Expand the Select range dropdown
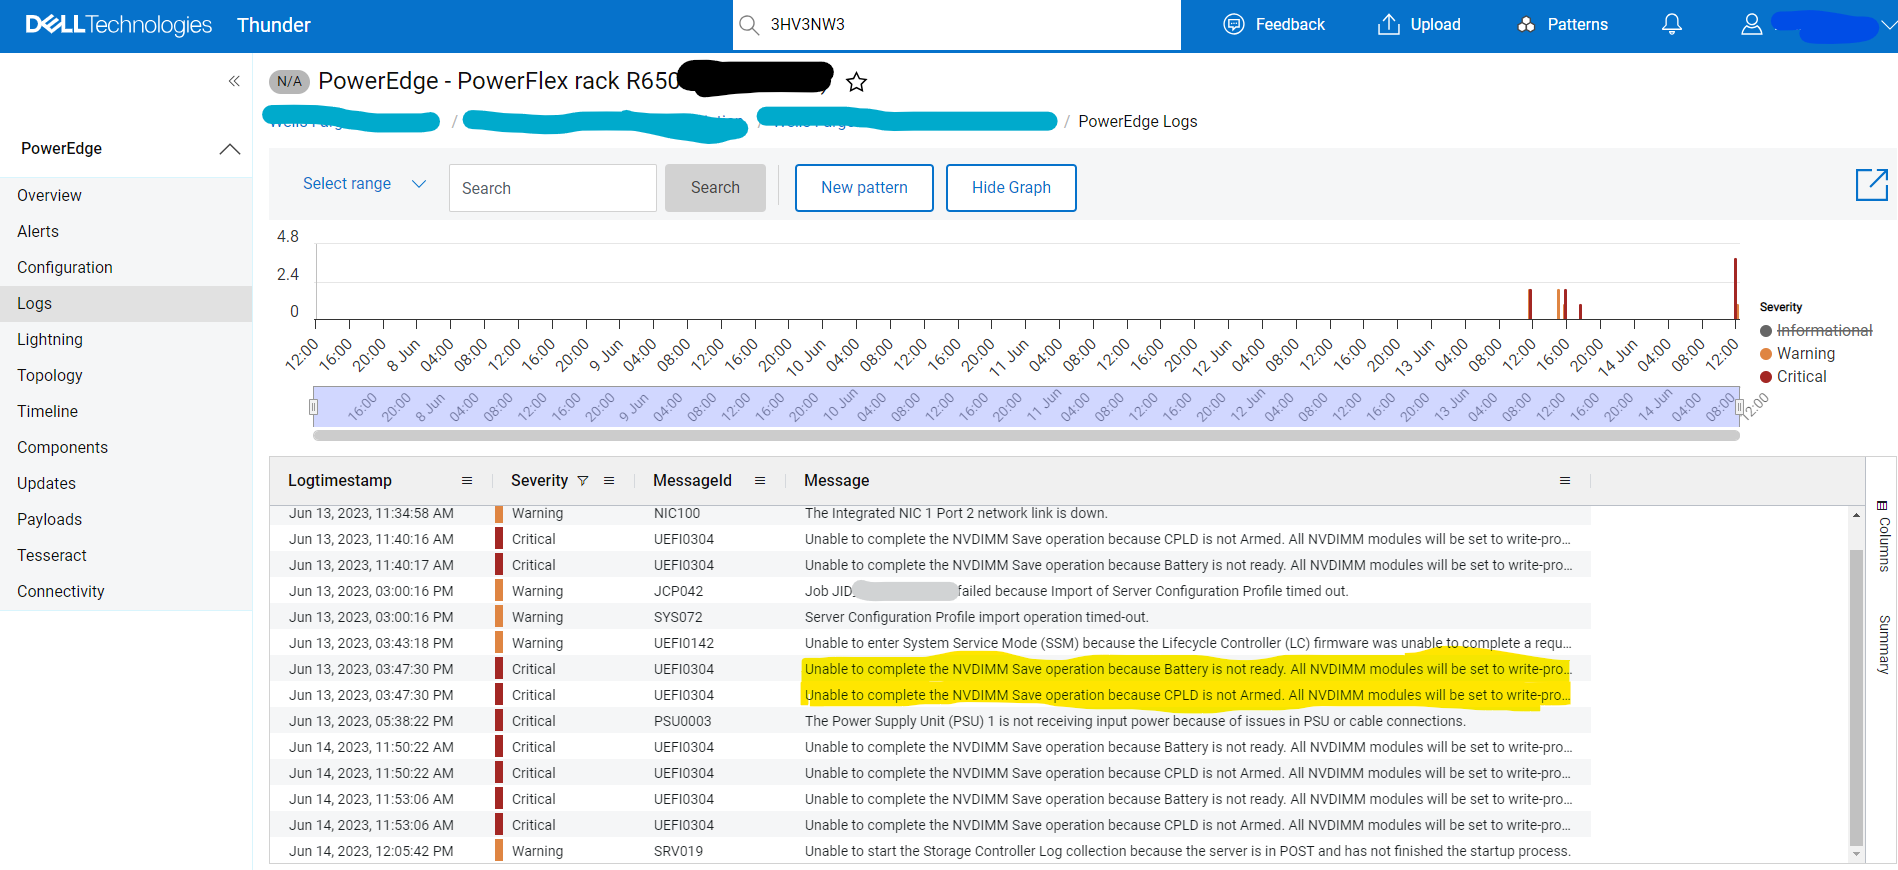The height and width of the screenshot is (870, 1898). [x=364, y=184]
